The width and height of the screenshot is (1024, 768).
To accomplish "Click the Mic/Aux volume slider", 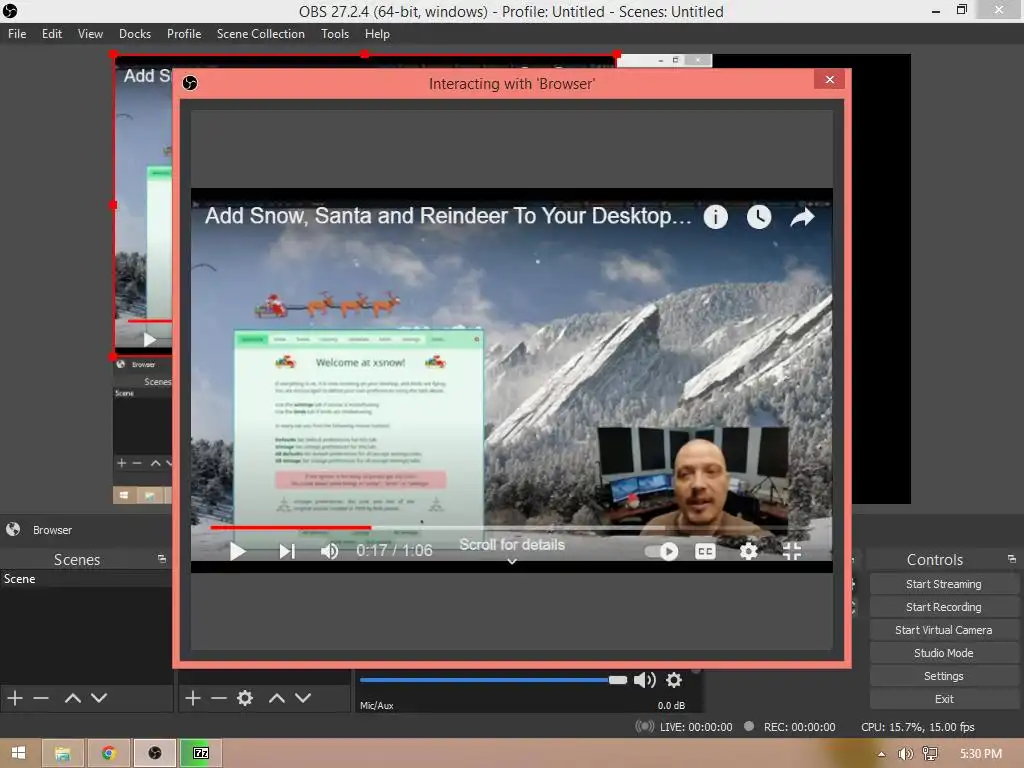I will click(x=493, y=680).
